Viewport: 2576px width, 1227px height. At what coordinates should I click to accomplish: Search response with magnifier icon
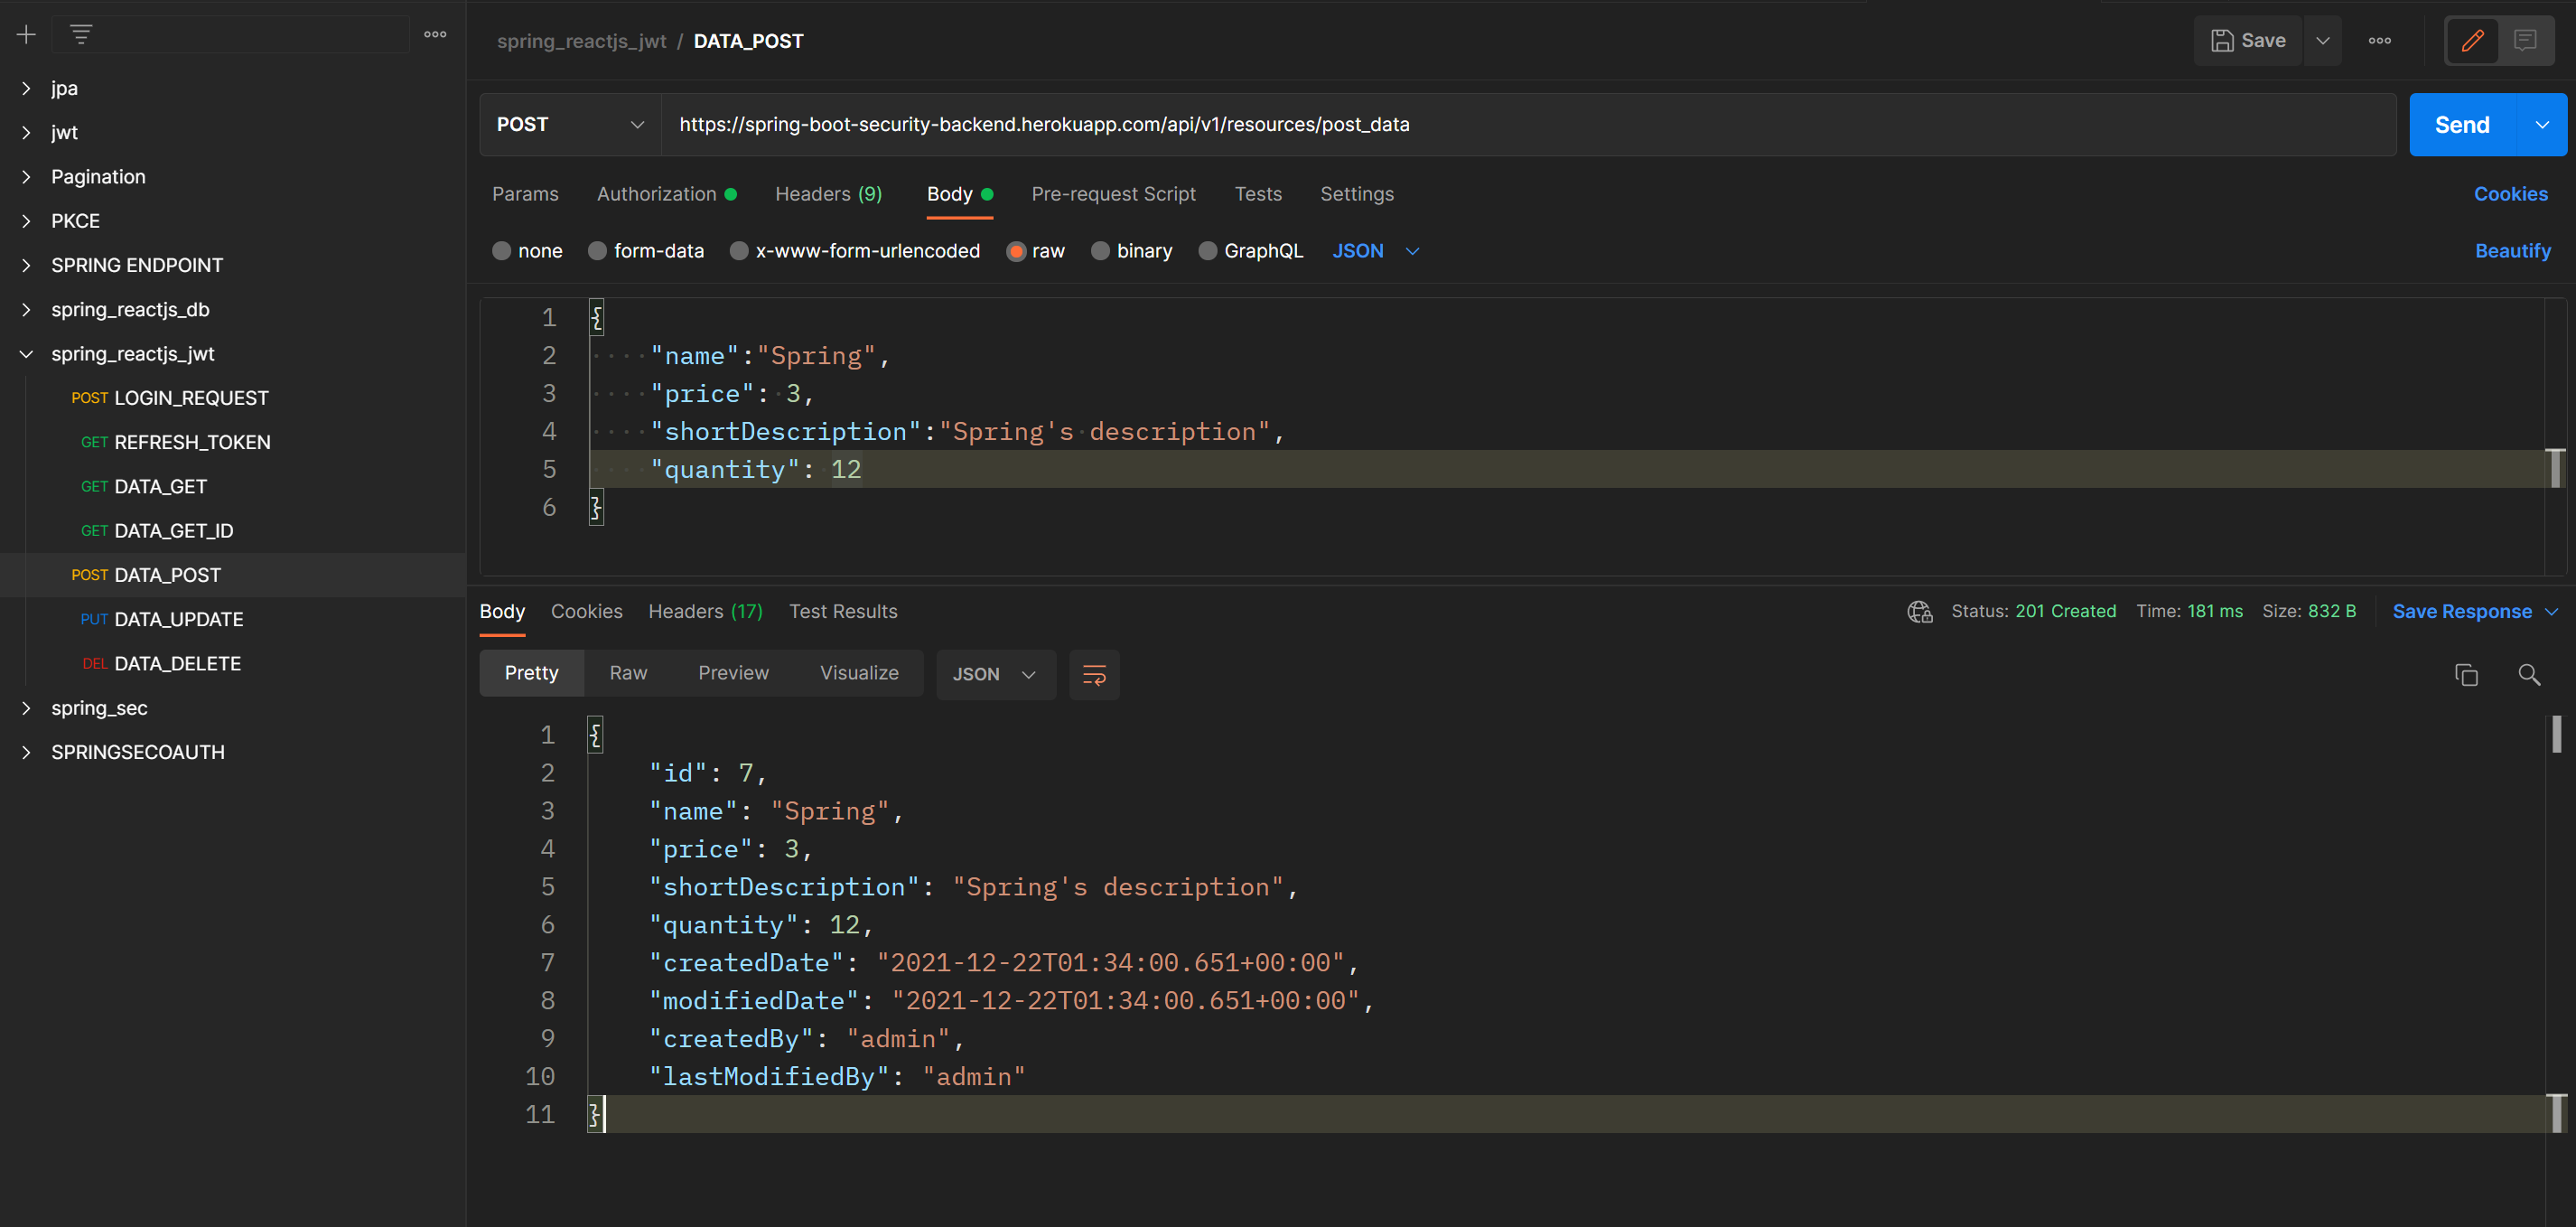pyautogui.click(x=2529, y=675)
